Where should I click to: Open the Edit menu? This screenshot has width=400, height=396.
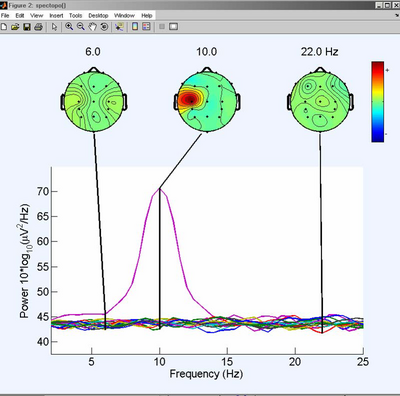[20, 15]
